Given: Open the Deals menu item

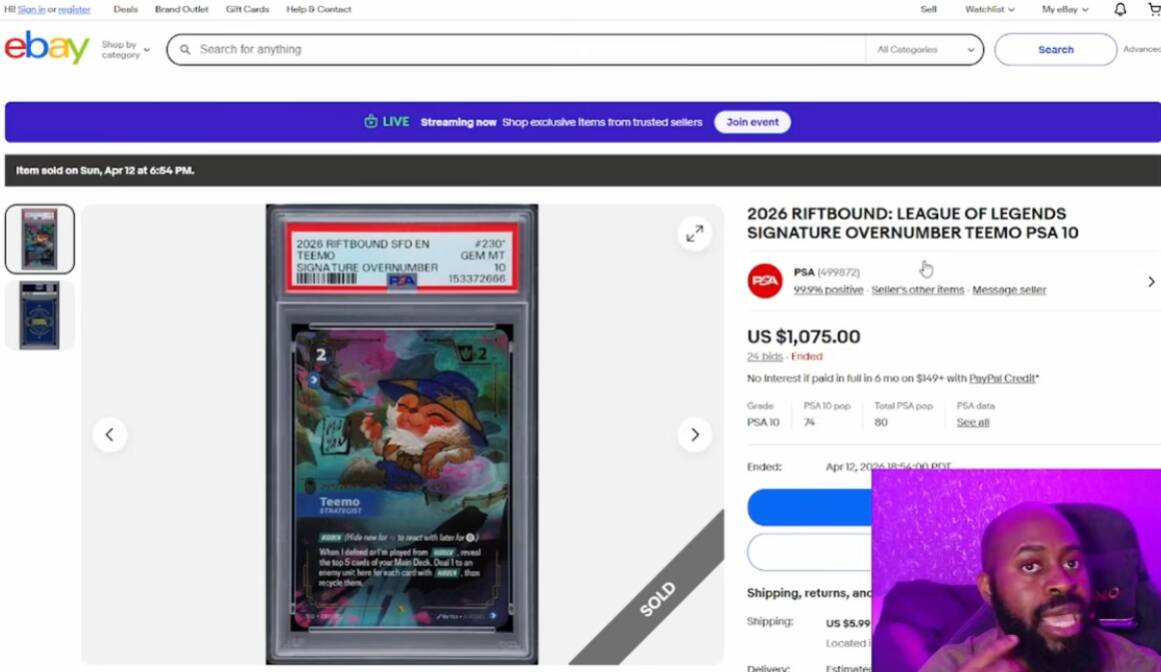Looking at the screenshot, I should [125, 9].
